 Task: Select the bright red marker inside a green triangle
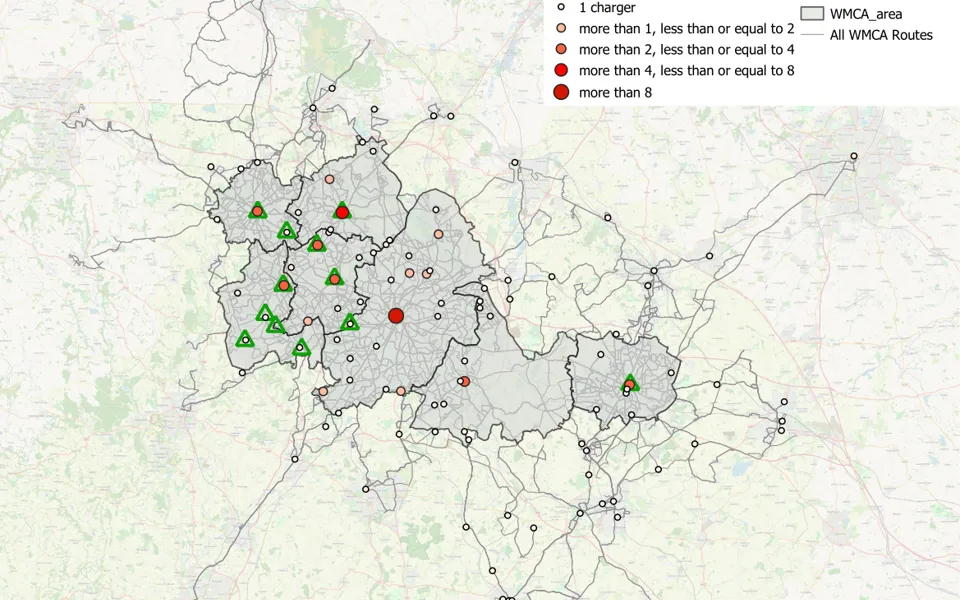[x=342, y=211]
